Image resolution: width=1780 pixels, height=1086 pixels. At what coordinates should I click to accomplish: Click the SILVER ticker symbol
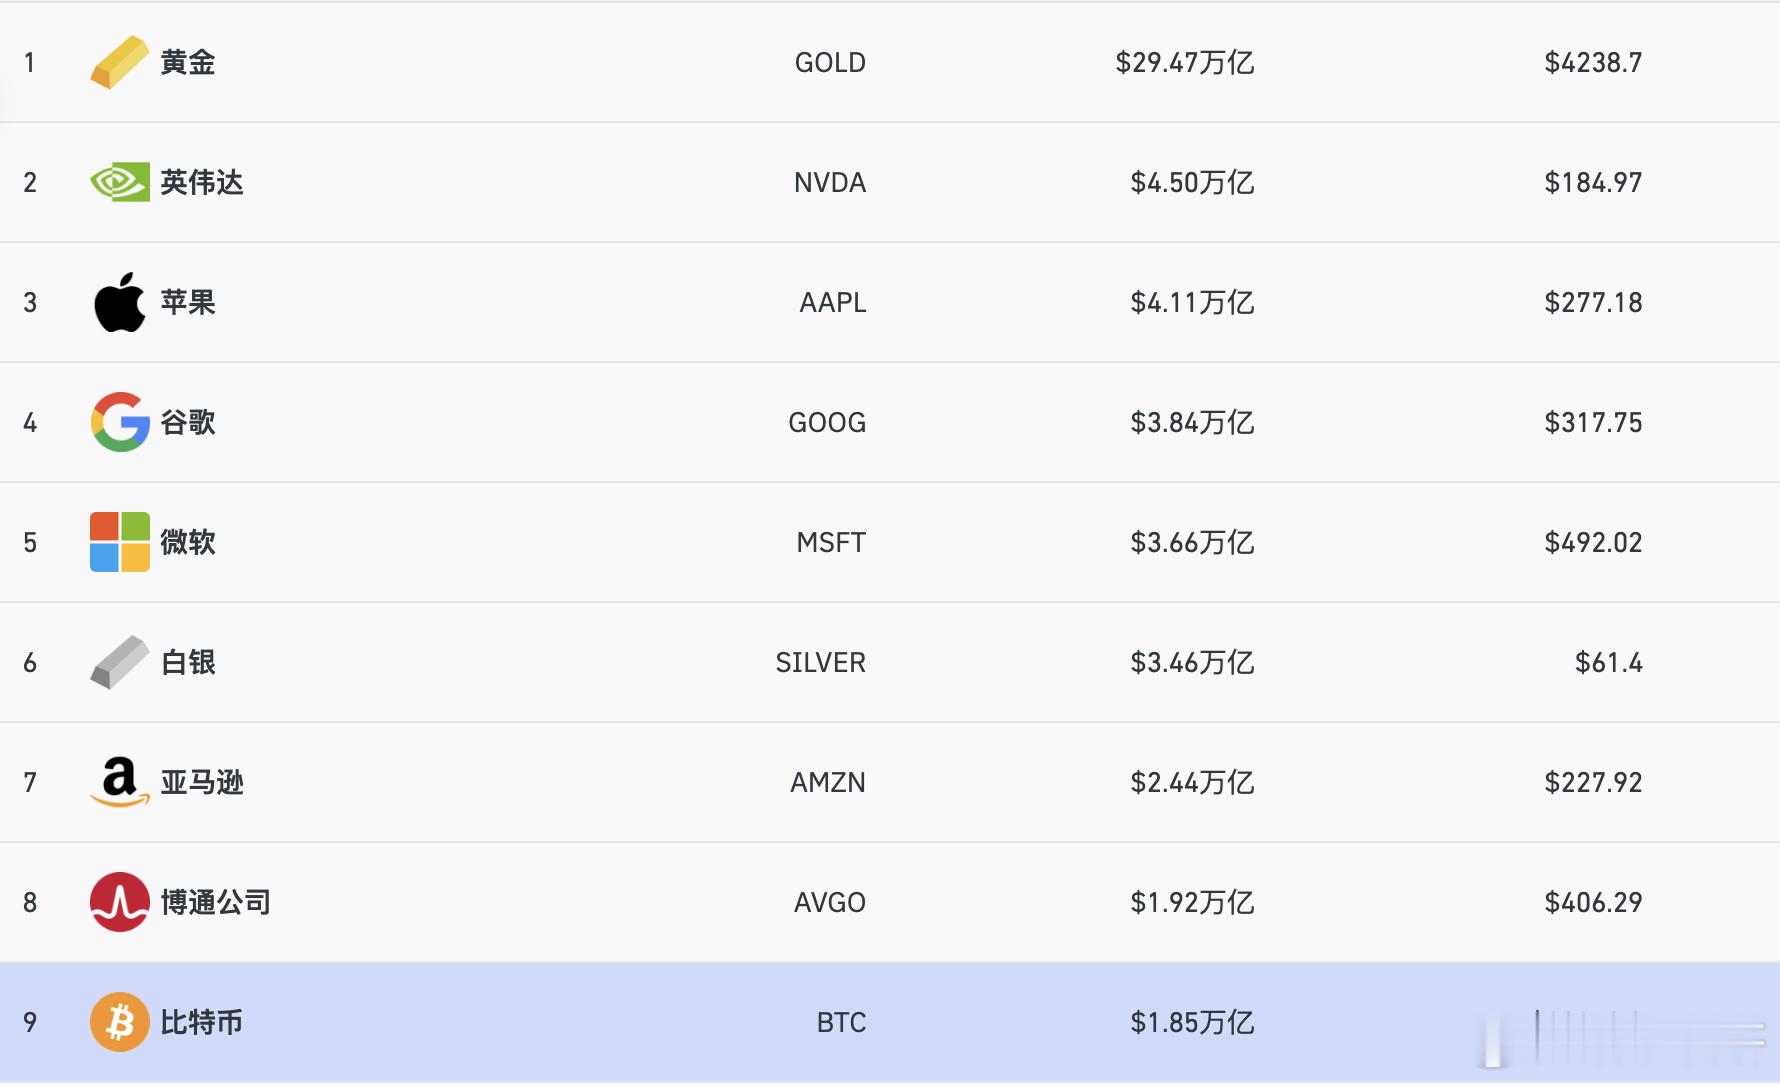(x=820, y=662)
